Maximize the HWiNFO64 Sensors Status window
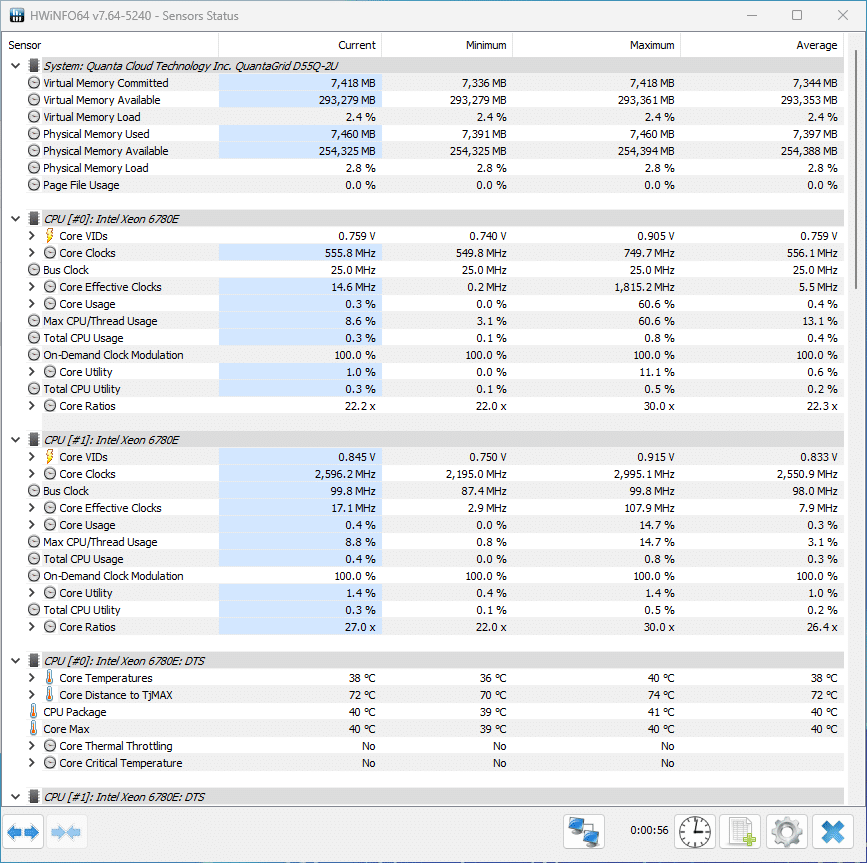The width and height of the screenshot is (867, 863). click(797, 15)
